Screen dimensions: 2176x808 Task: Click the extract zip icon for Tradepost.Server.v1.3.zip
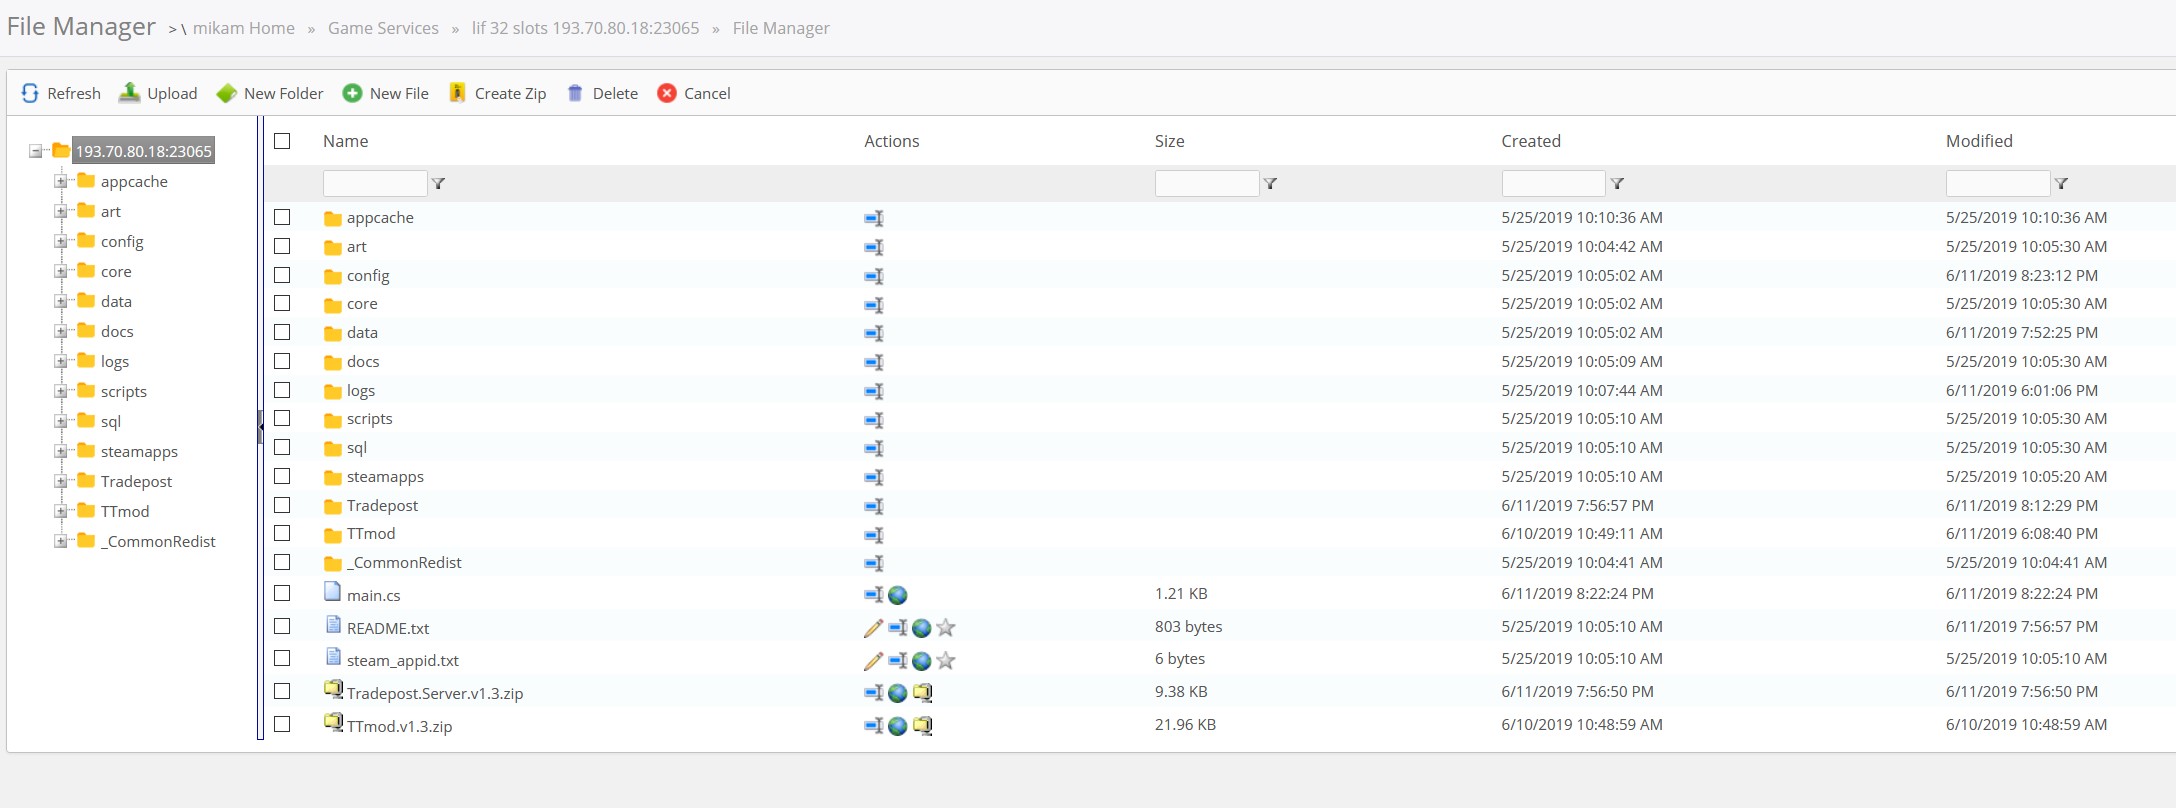click(x=922, y=693)
